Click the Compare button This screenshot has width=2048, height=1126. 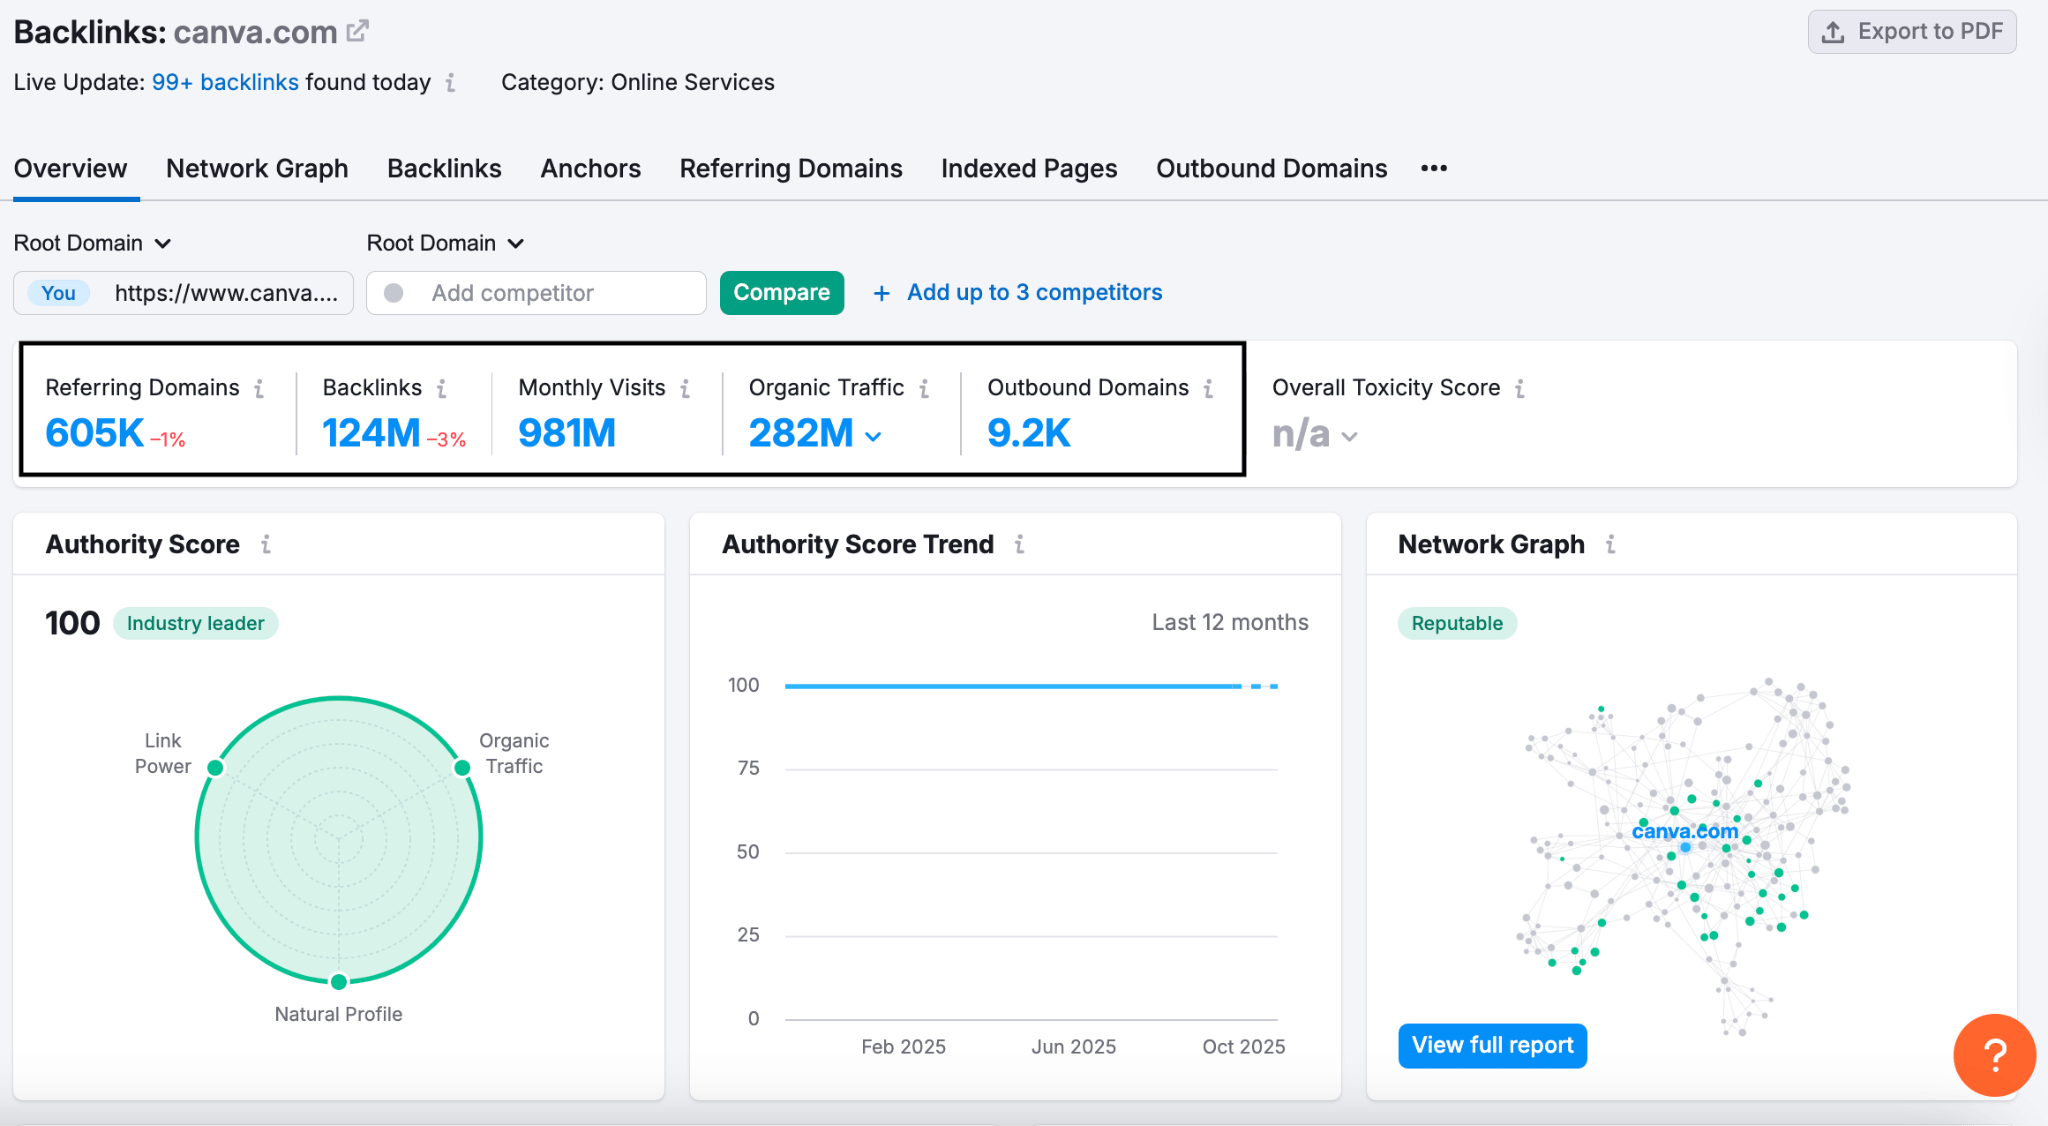[781, 292]
